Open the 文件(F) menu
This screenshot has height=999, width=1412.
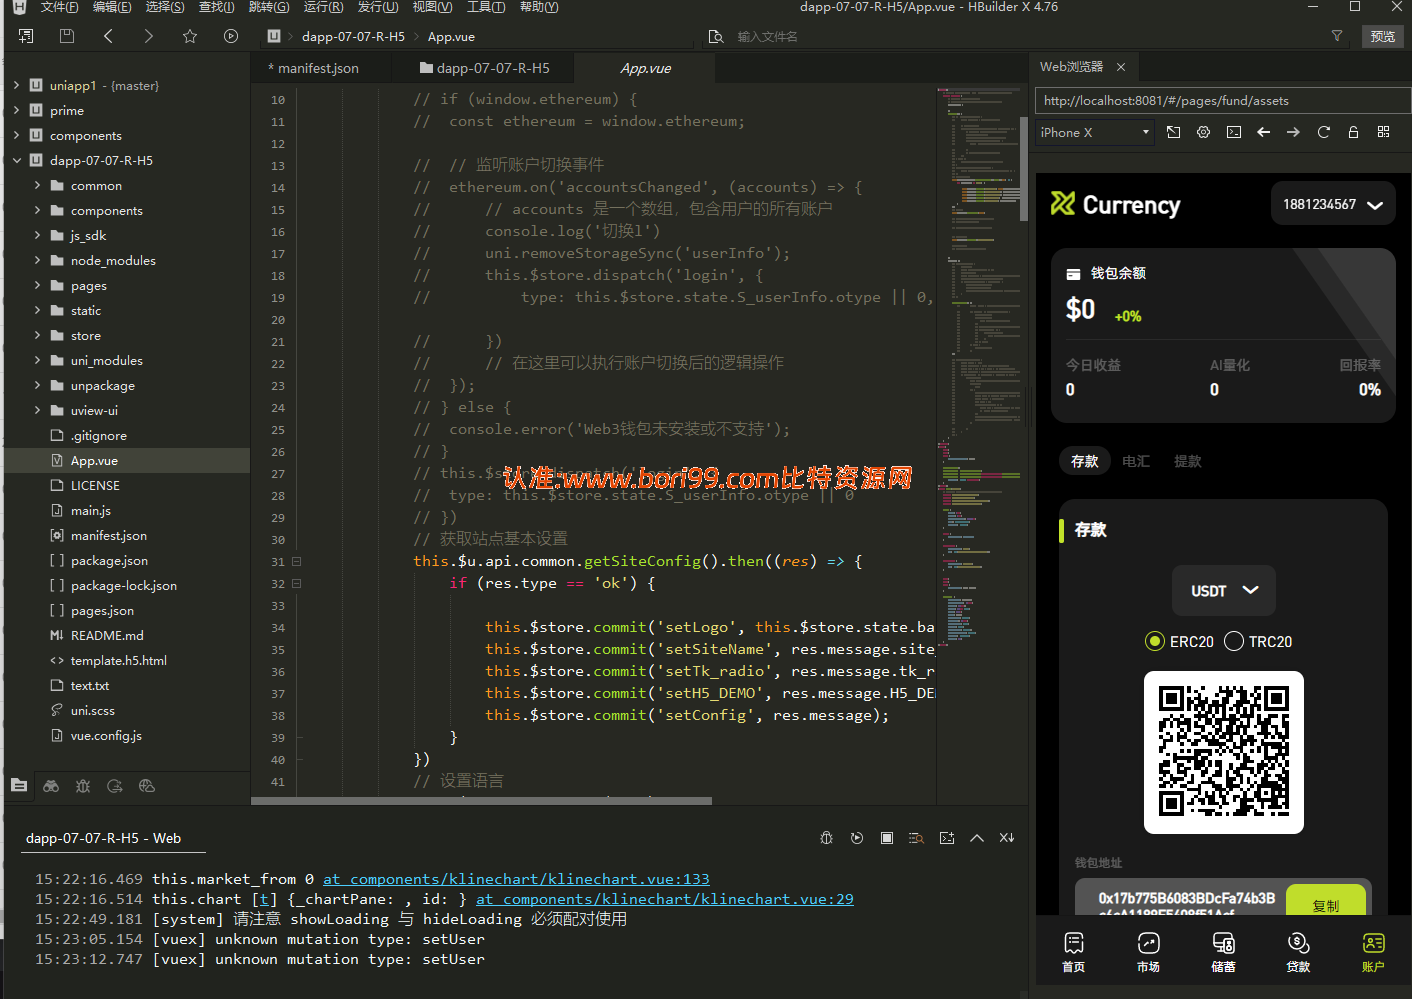(x=59, y=7)
